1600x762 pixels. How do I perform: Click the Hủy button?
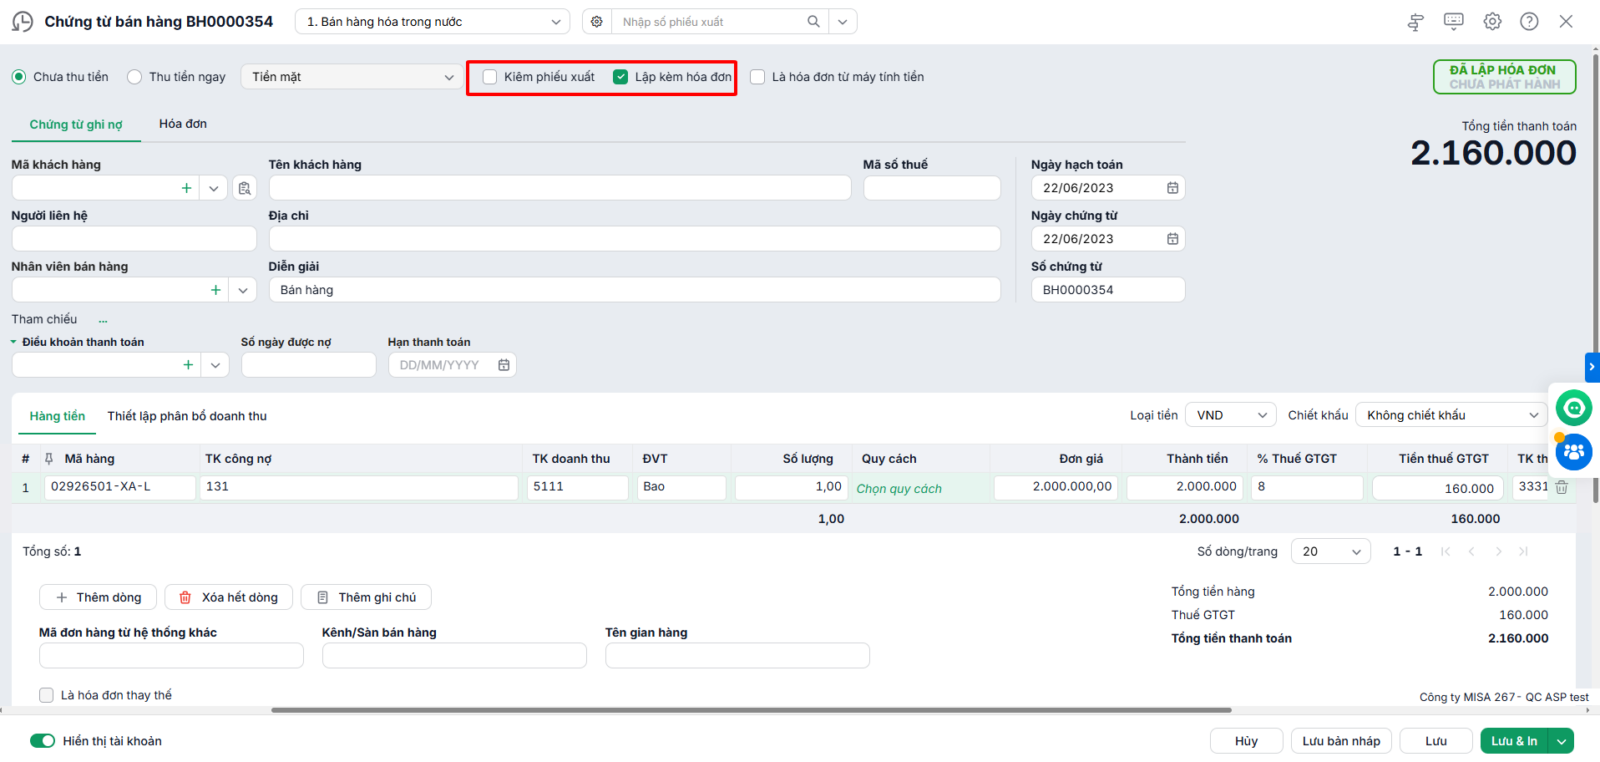click(x=1246, y=741)
